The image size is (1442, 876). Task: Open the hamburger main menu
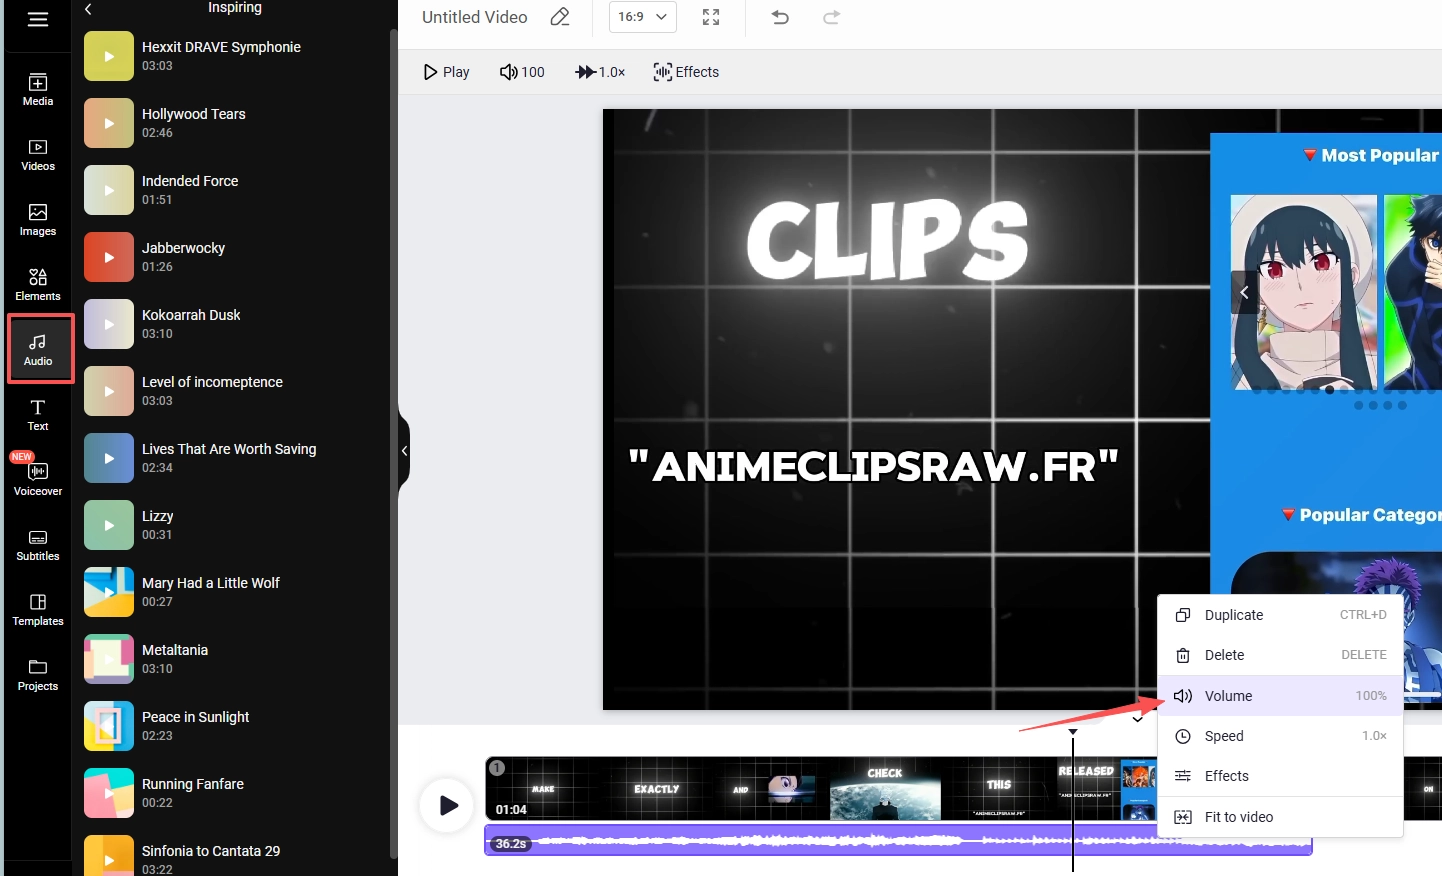pyautogui.click(x=38, y=19)
